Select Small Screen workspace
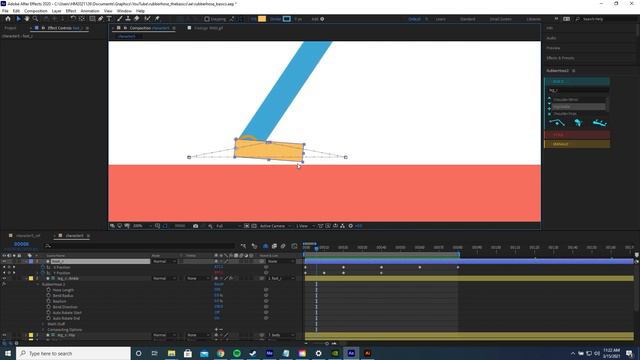Image resolution: width=640 pixels, height=360 pixels. (x=500, y=19)
